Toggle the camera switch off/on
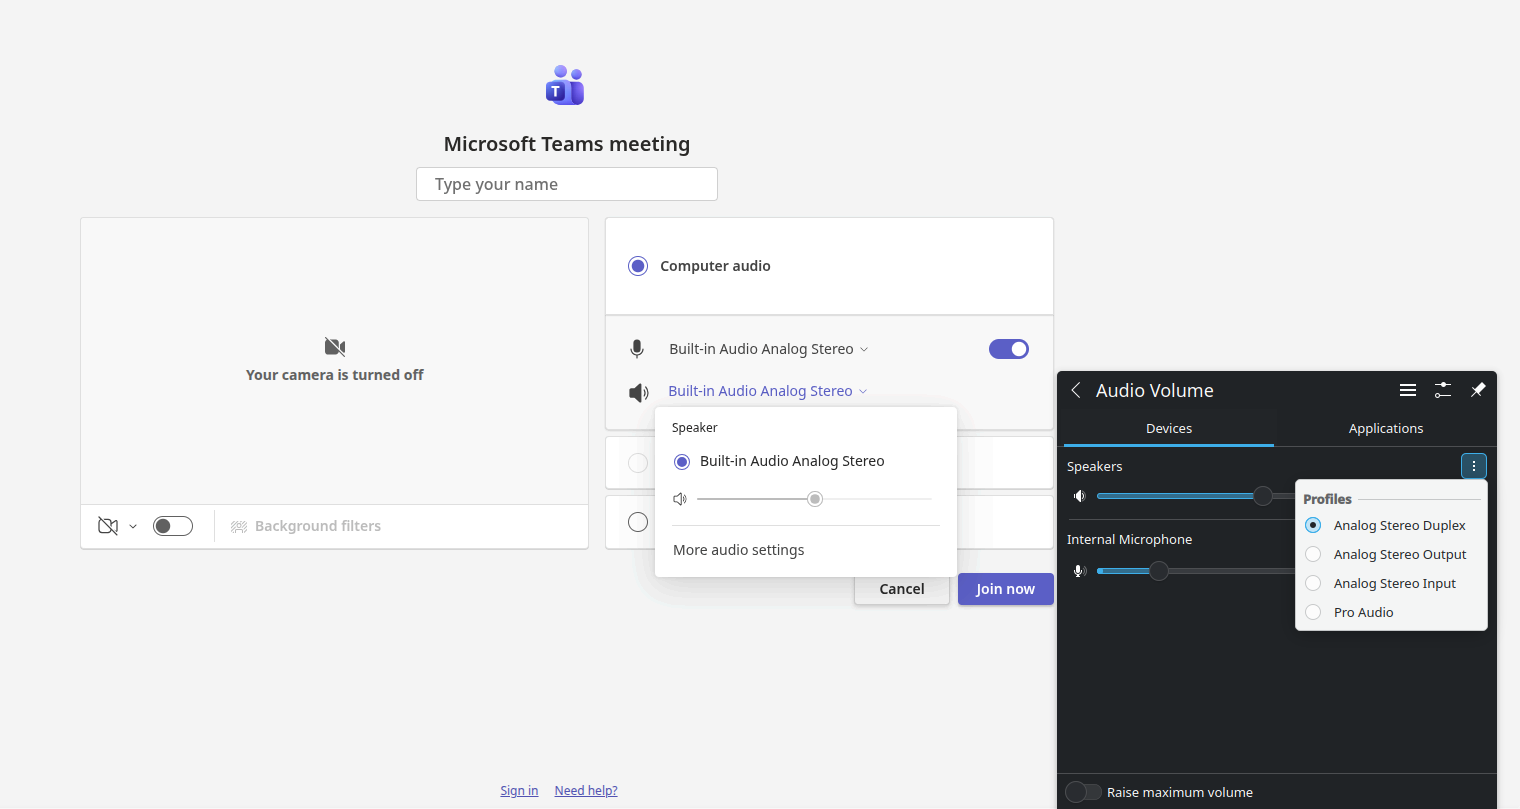Image resolution: width=1520 pixels, height=809 pixels. coord(173,526)
